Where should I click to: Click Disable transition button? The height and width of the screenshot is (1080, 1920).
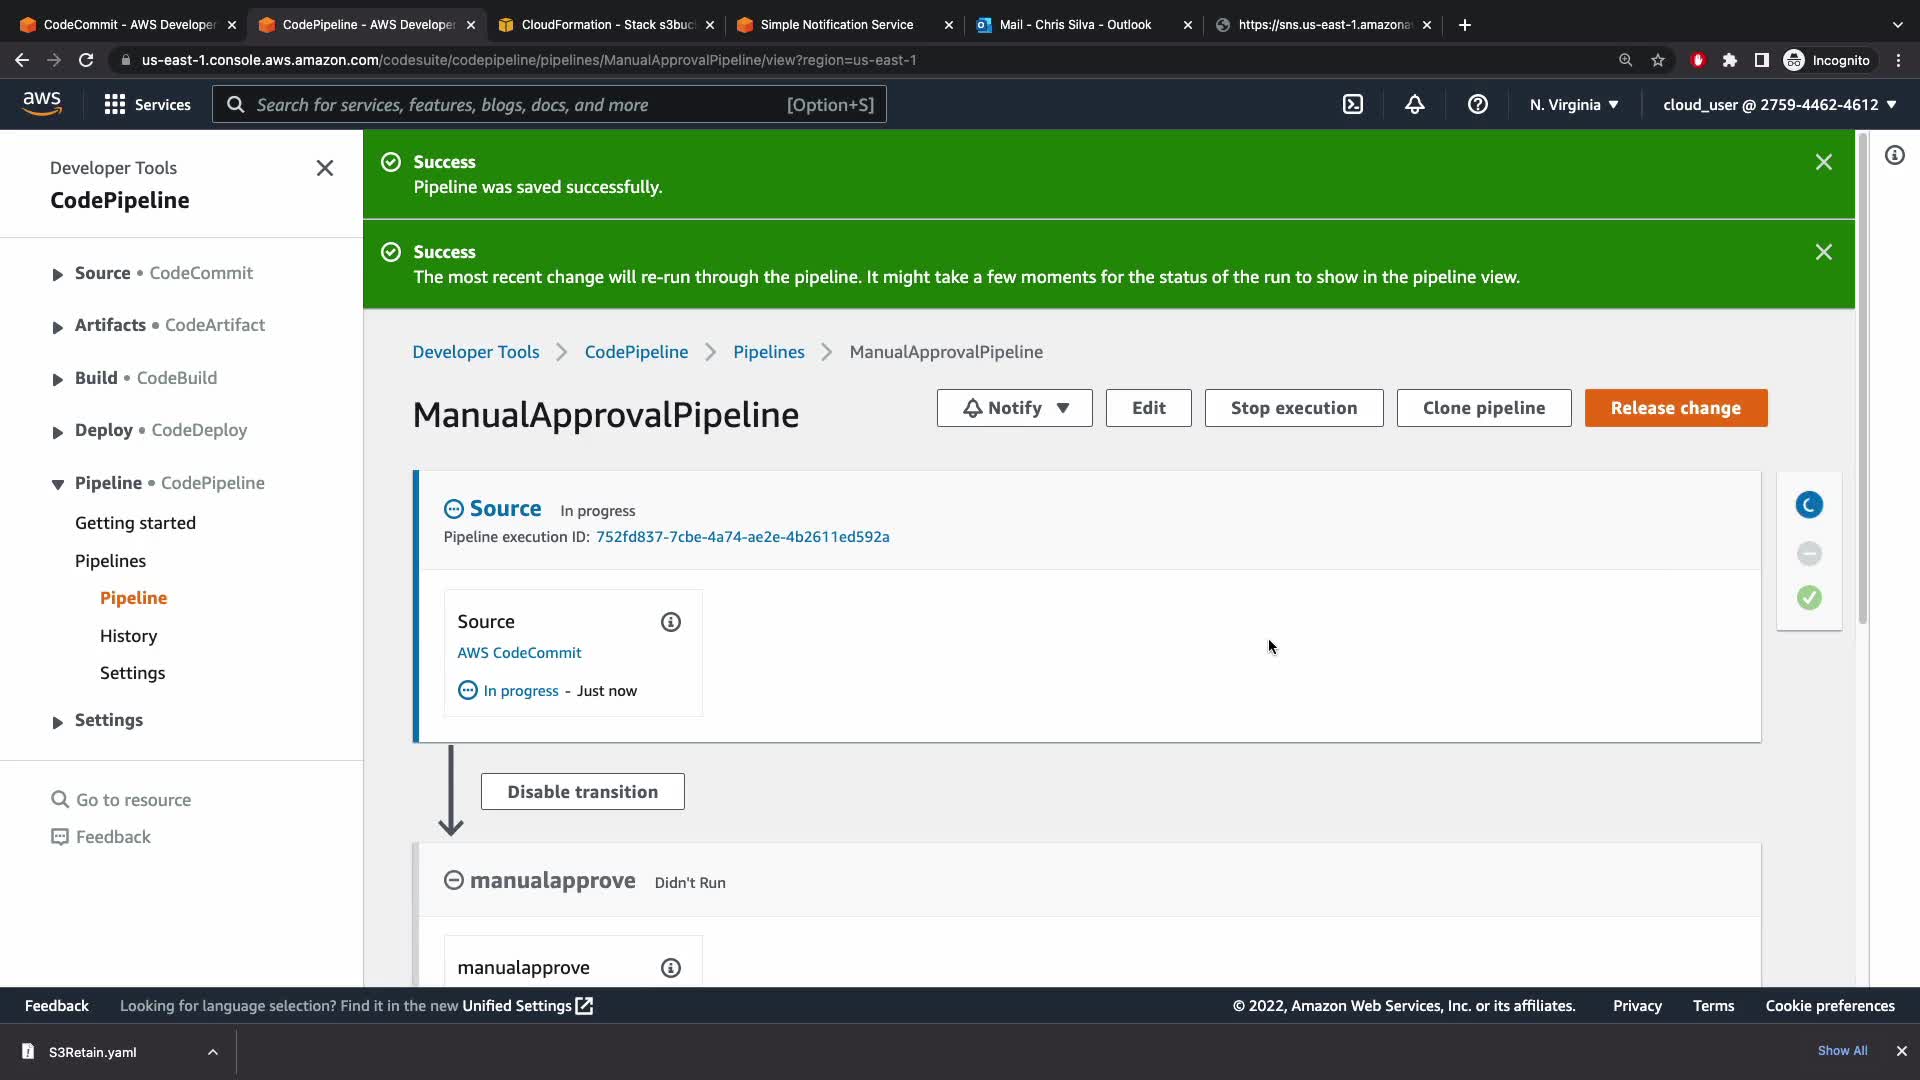[x=582, y=792]
